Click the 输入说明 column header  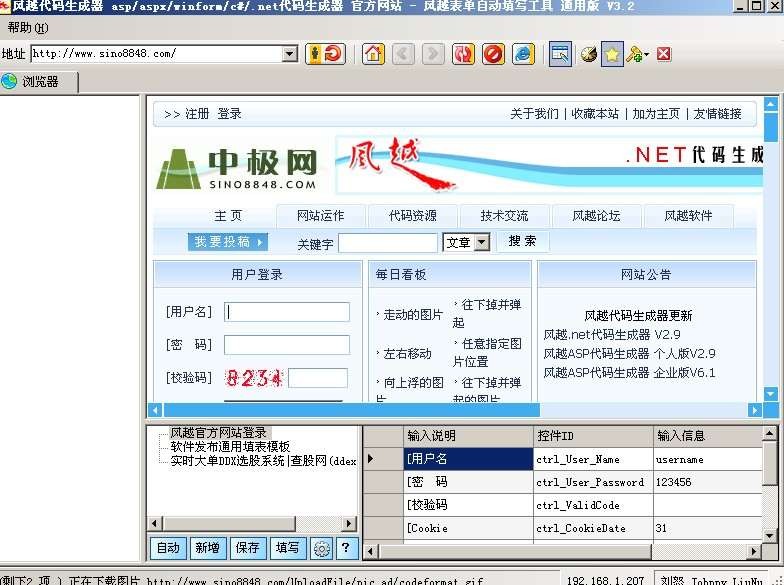(468, 436)
